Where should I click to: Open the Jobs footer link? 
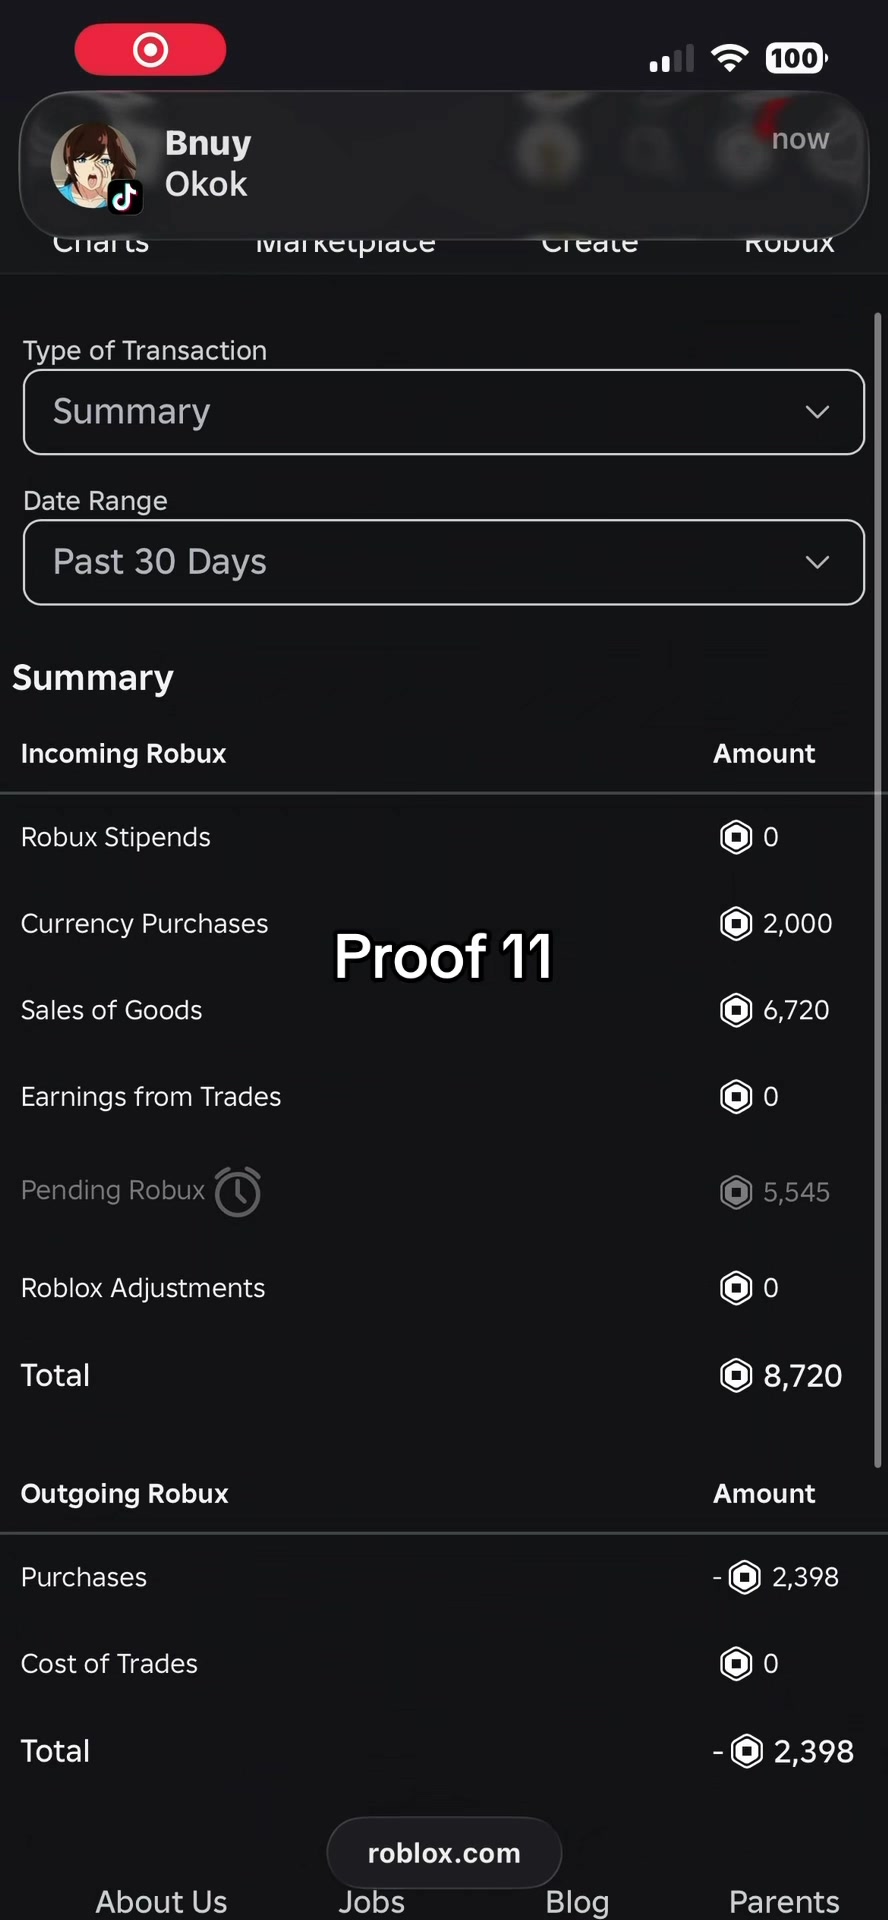[371, 1901]
